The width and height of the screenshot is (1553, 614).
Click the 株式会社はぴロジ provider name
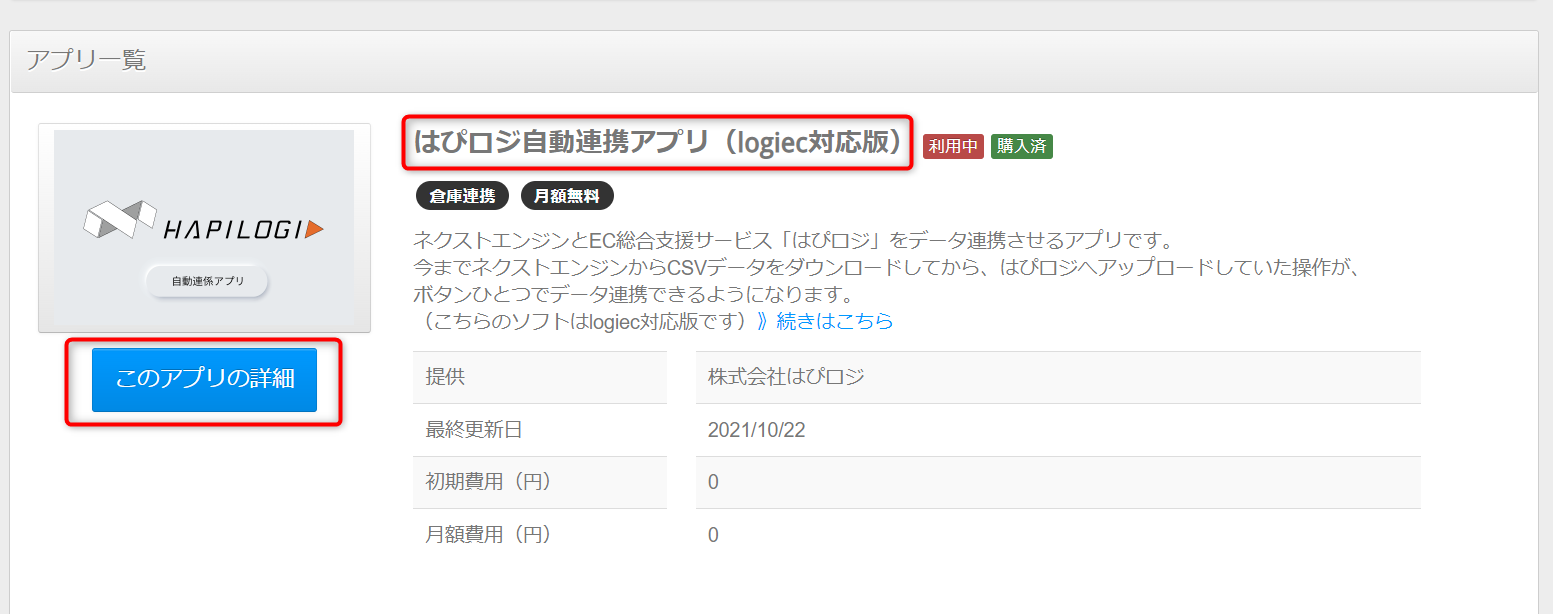tap(786, 377)
